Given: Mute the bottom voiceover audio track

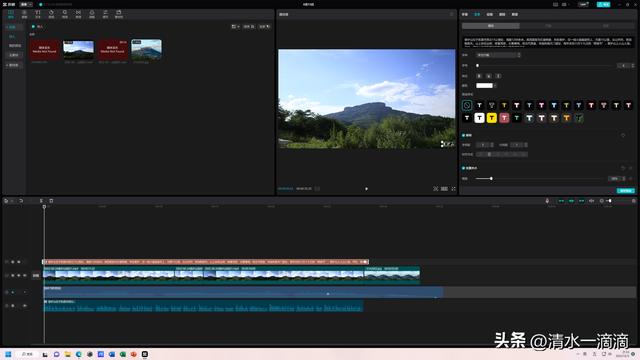Looking at the screenshot, I should tap(24, 305).
